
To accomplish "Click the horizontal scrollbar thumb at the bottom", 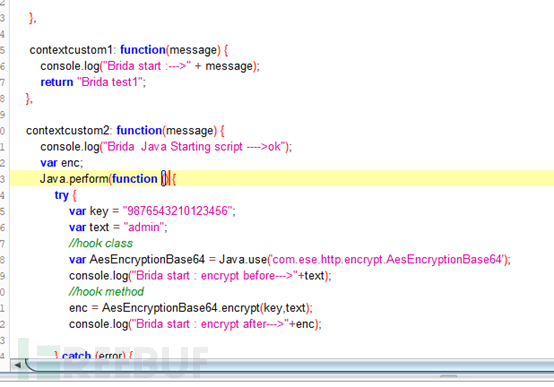I will [290, 365].
